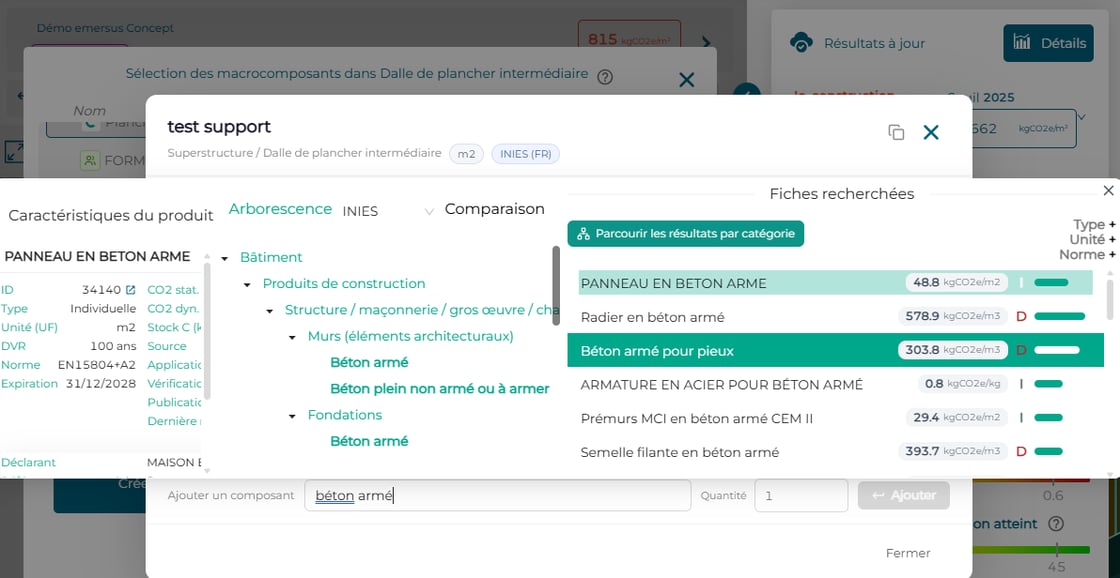
Task: Click the duplicate icon next to test support
Action: [896, 132]
